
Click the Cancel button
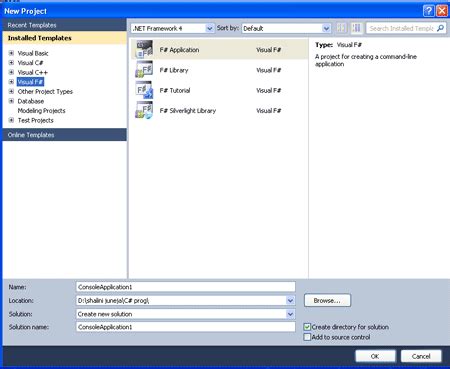(421, 356)
